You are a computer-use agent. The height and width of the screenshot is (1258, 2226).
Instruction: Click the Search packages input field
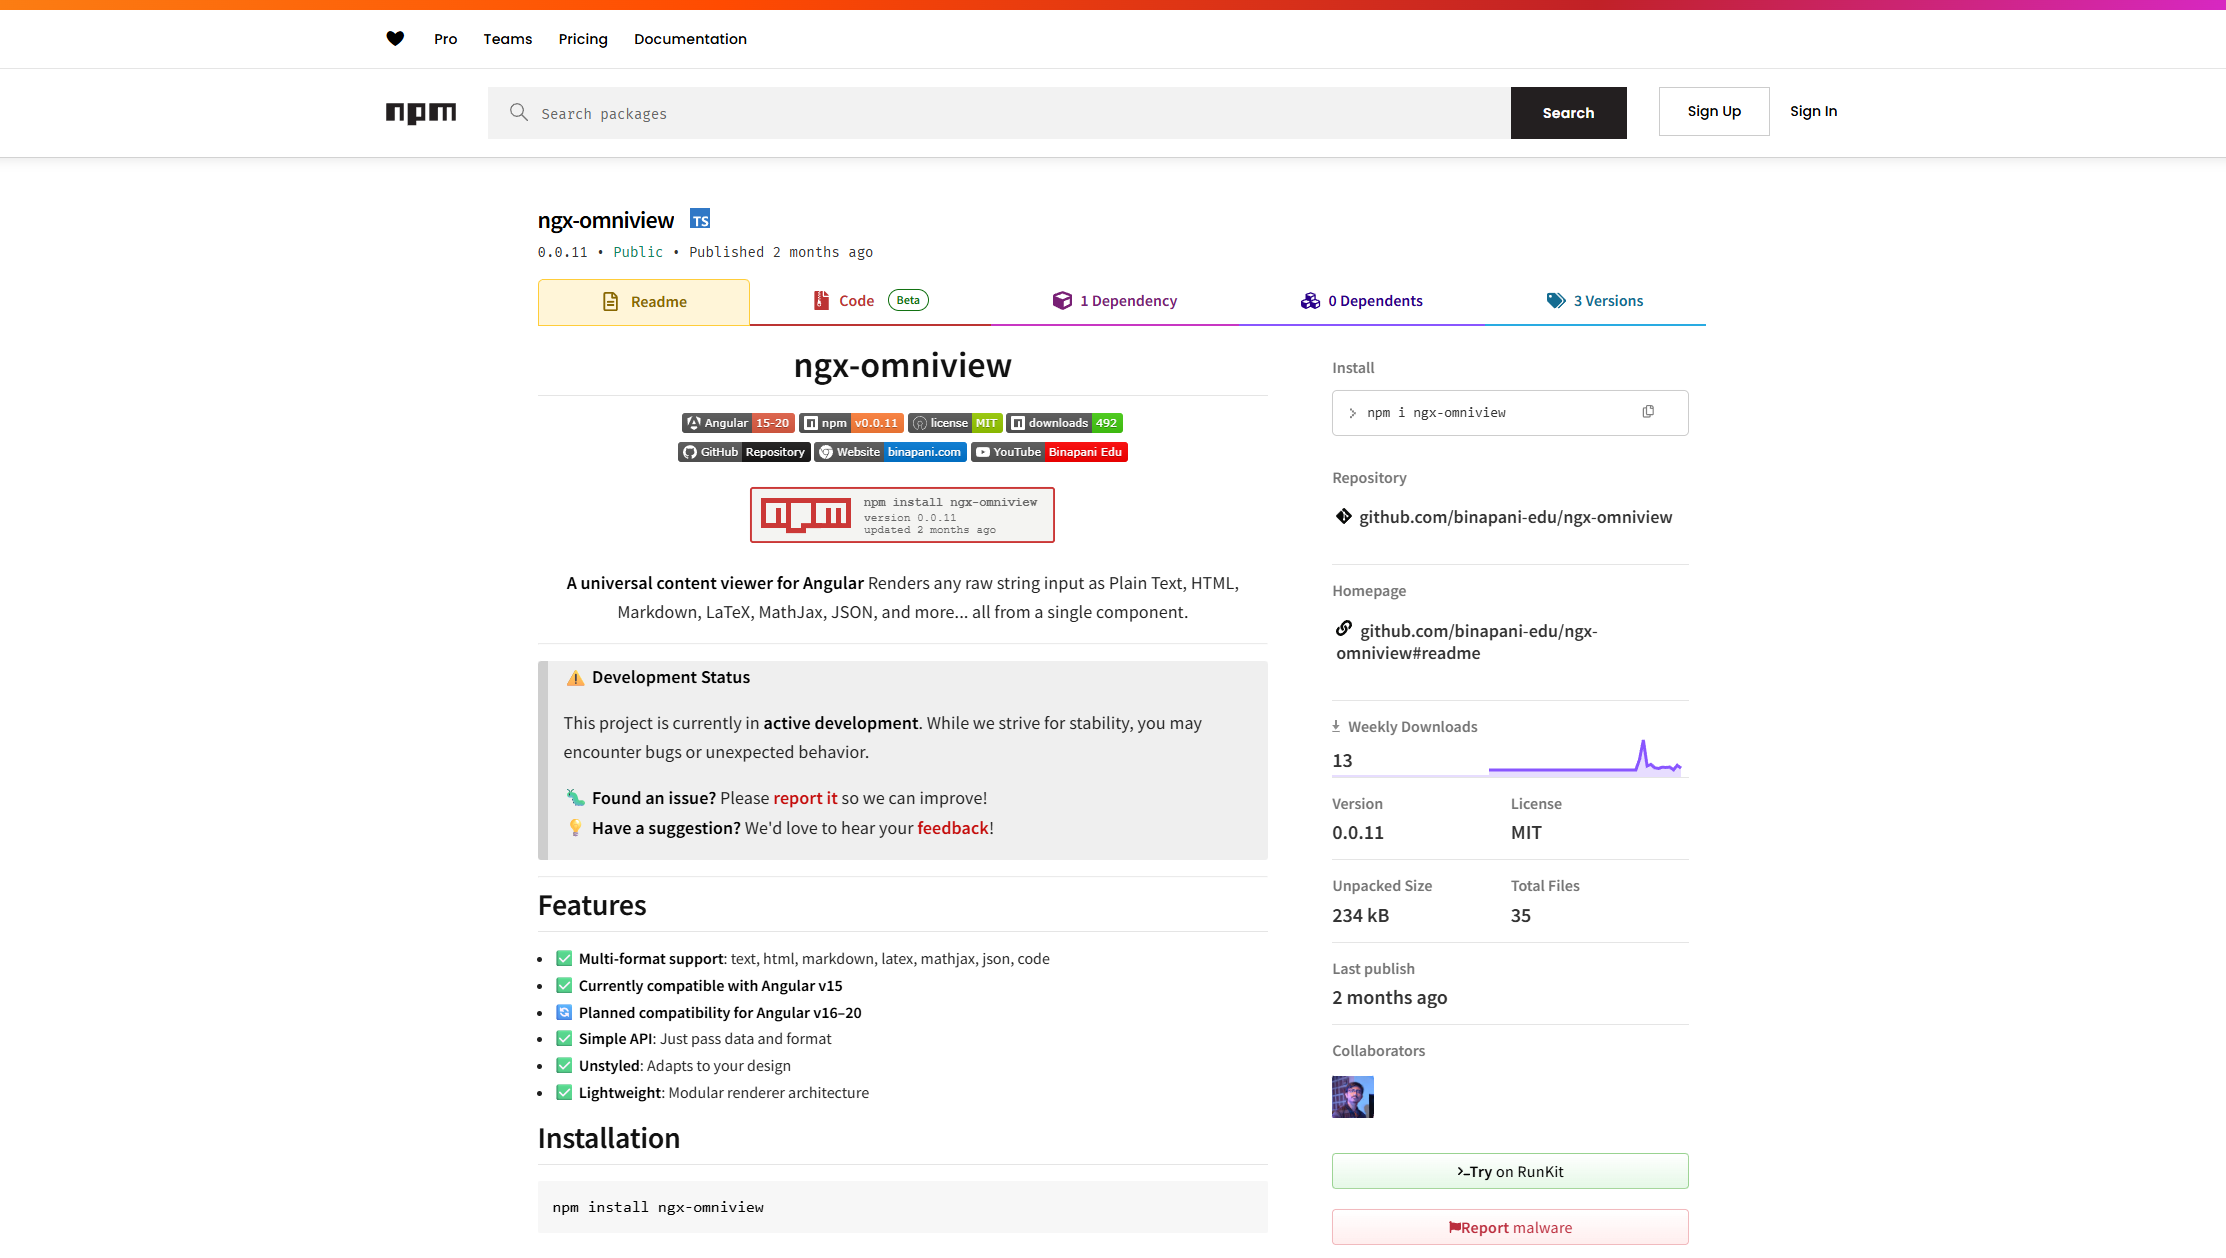pyautogui.click(x=1000, y=114)
